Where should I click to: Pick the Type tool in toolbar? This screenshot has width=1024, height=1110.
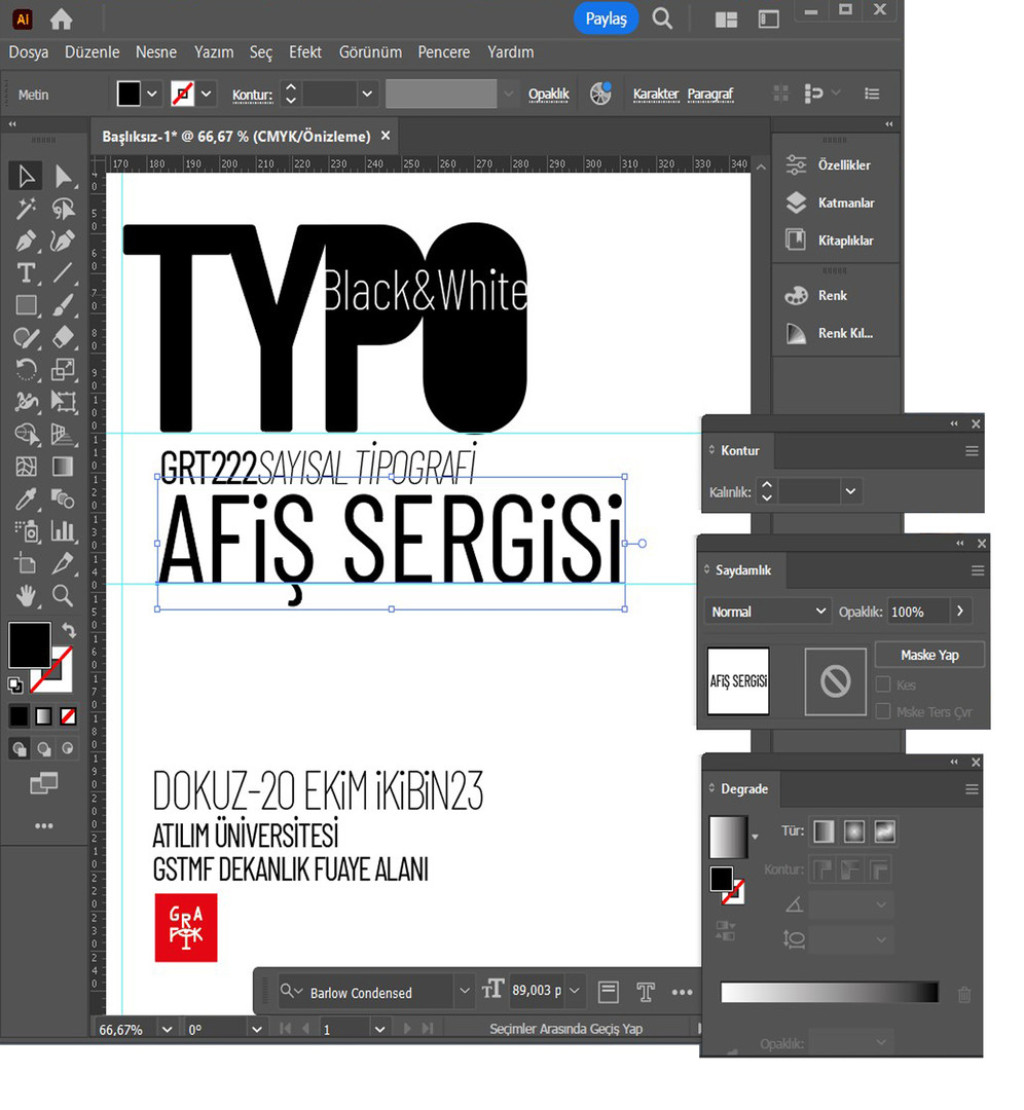click(26, 274)
